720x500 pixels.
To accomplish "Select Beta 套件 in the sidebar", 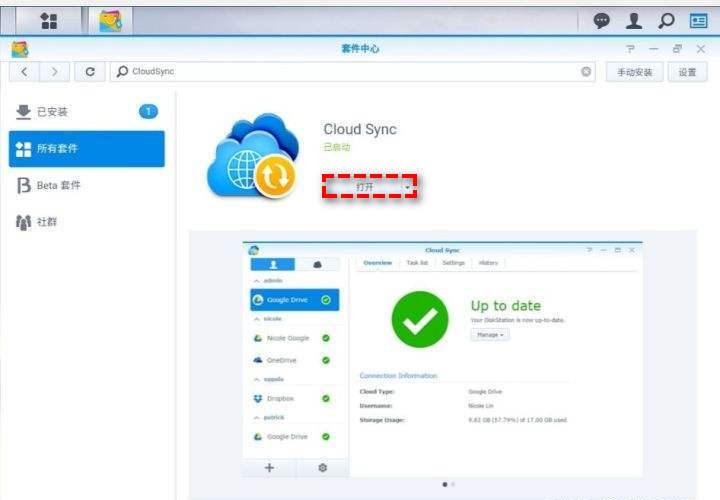I will pos(86,185).
